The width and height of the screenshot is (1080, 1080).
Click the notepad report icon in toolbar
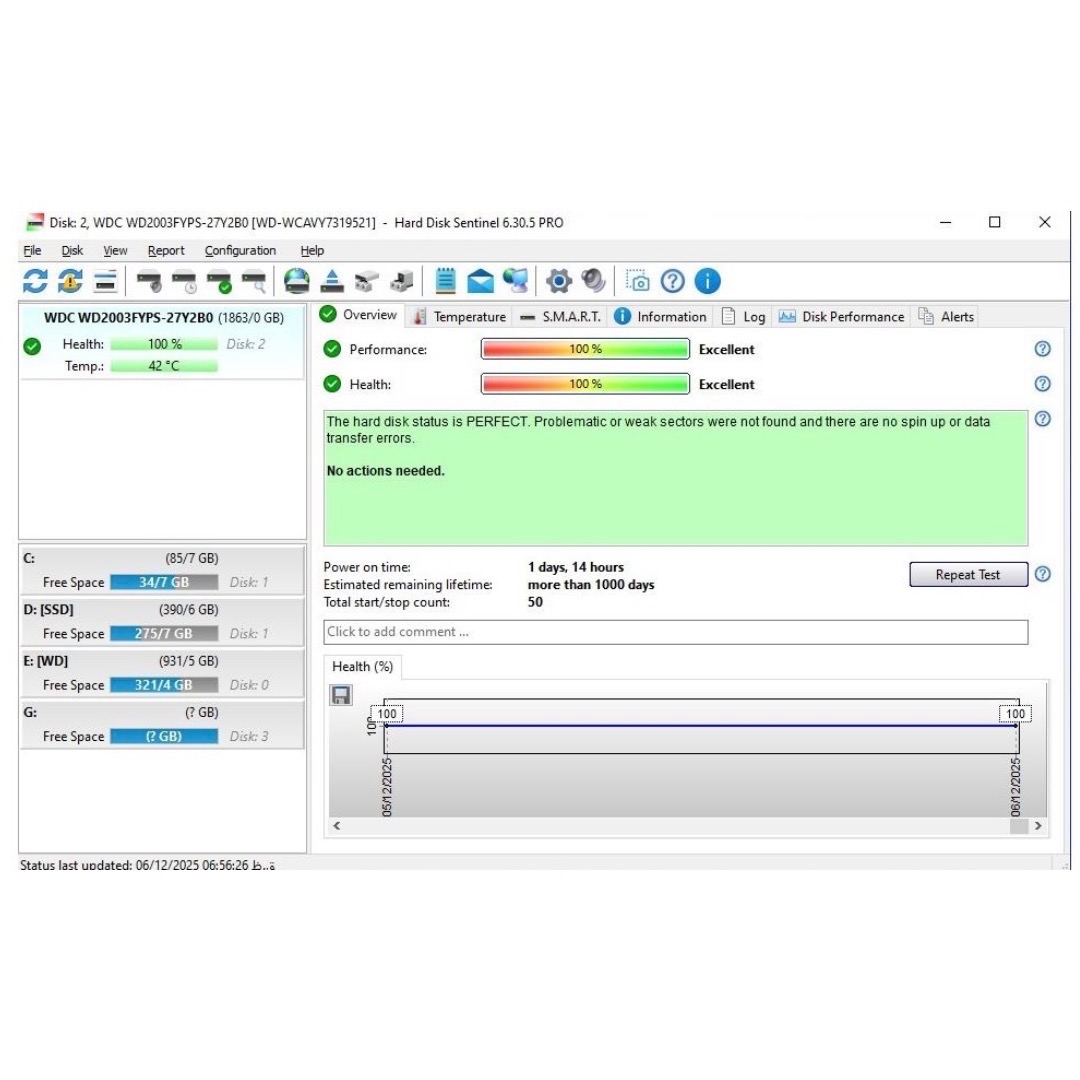[446, 281]
